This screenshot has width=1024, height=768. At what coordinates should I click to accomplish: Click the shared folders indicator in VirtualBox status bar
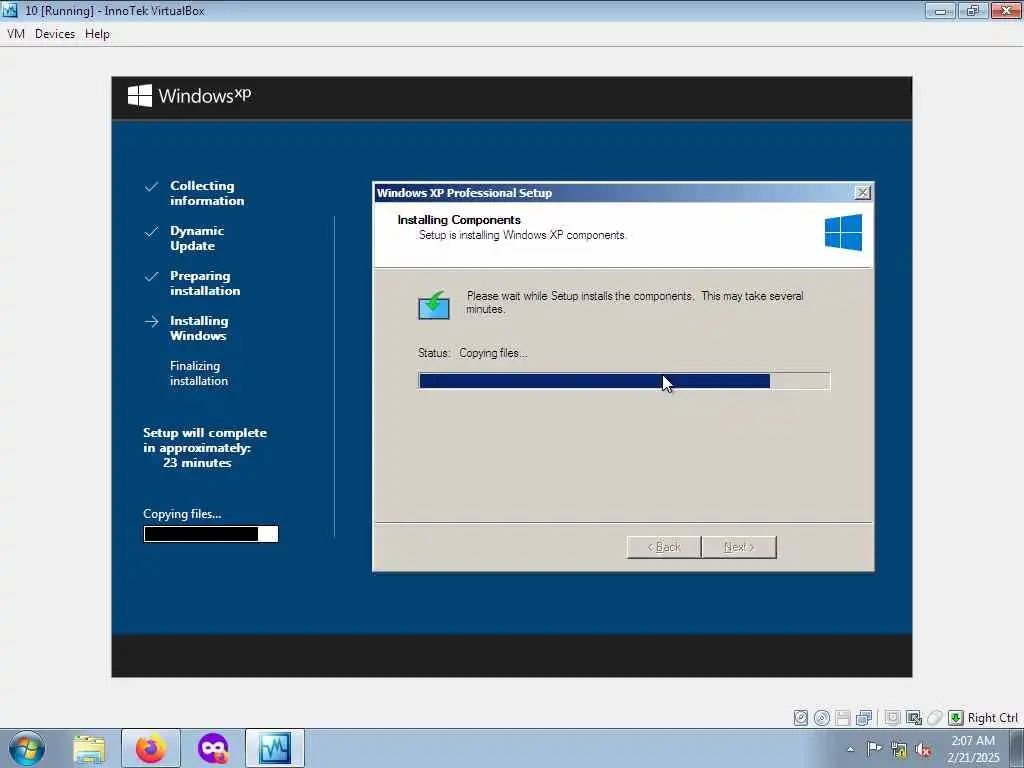coord(893,718)
